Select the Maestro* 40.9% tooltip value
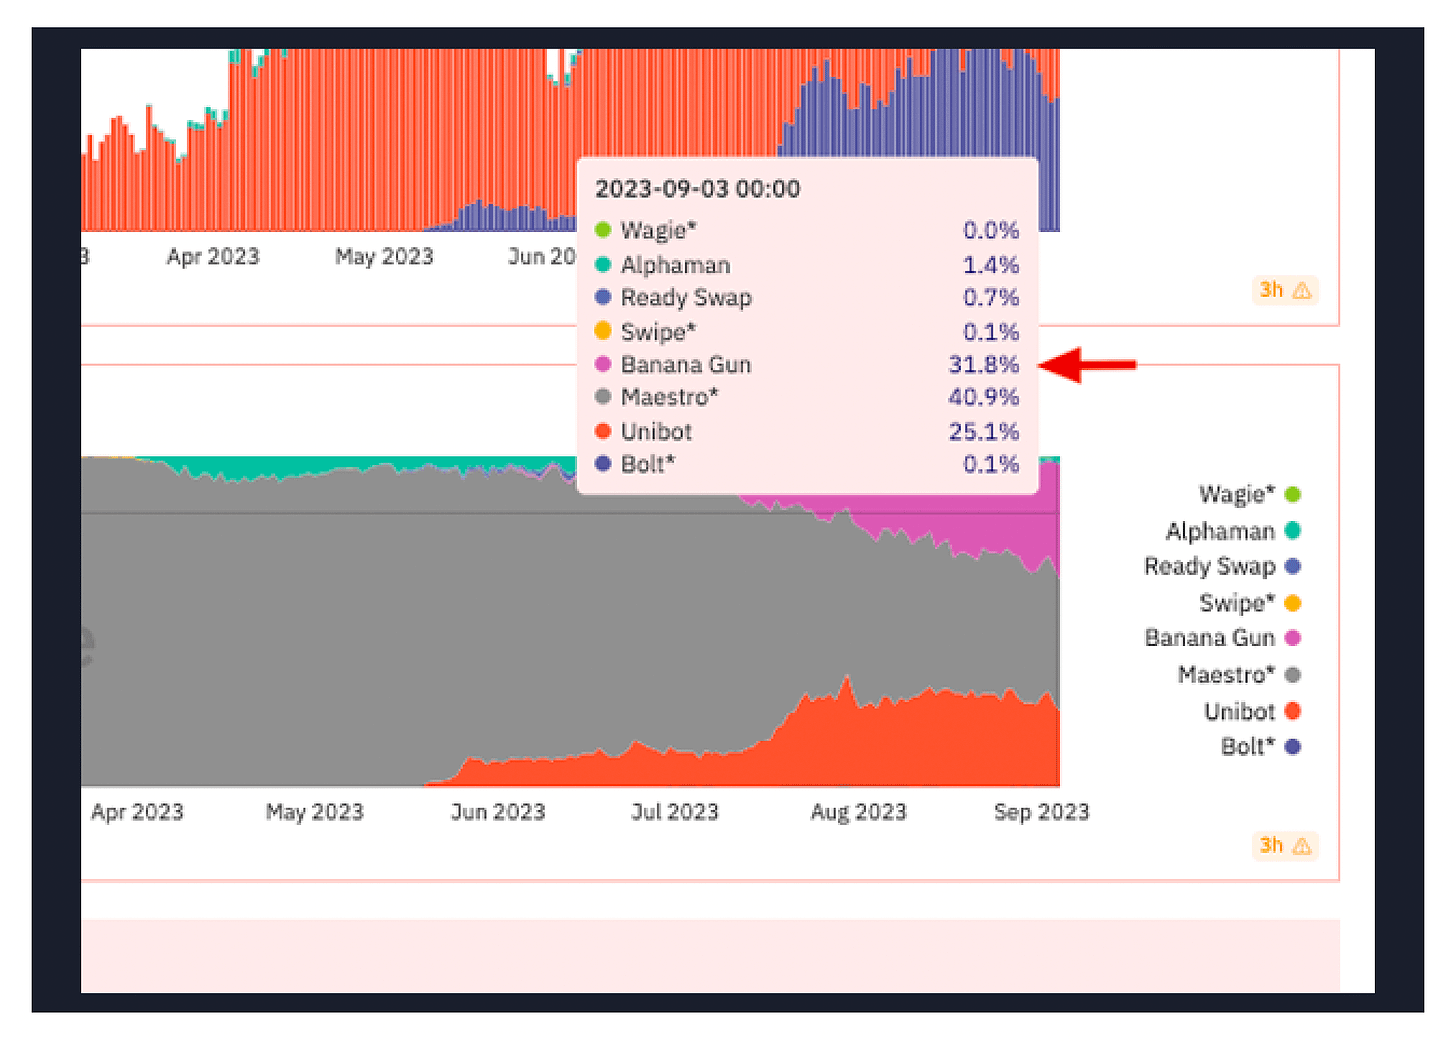Screen dimensions: 1456x1042 tap(984, 397)
